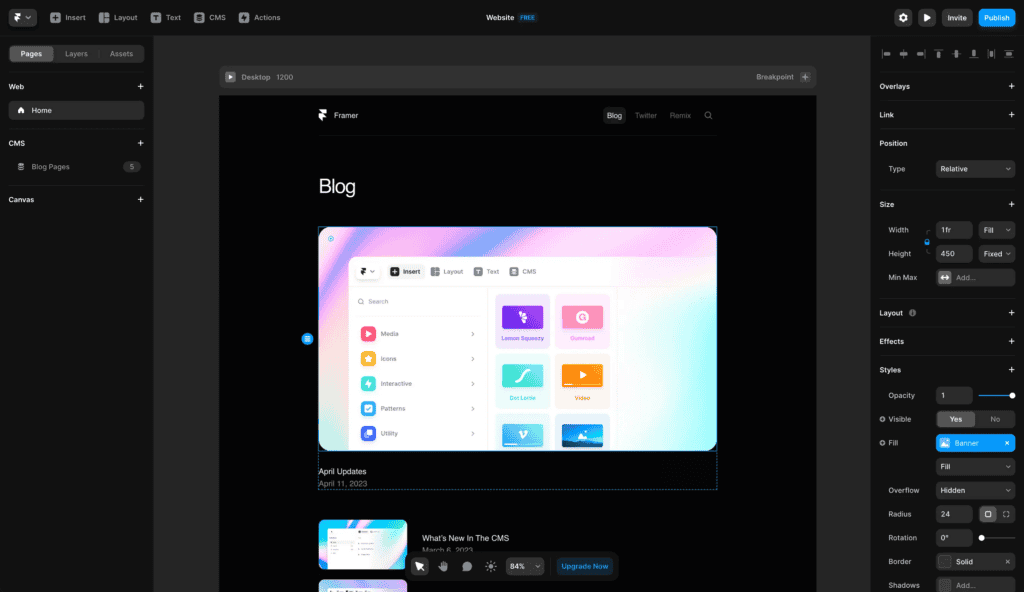Screen dimensions: 1024x592
Task: Select the comment tool
Action: [467, 567]
